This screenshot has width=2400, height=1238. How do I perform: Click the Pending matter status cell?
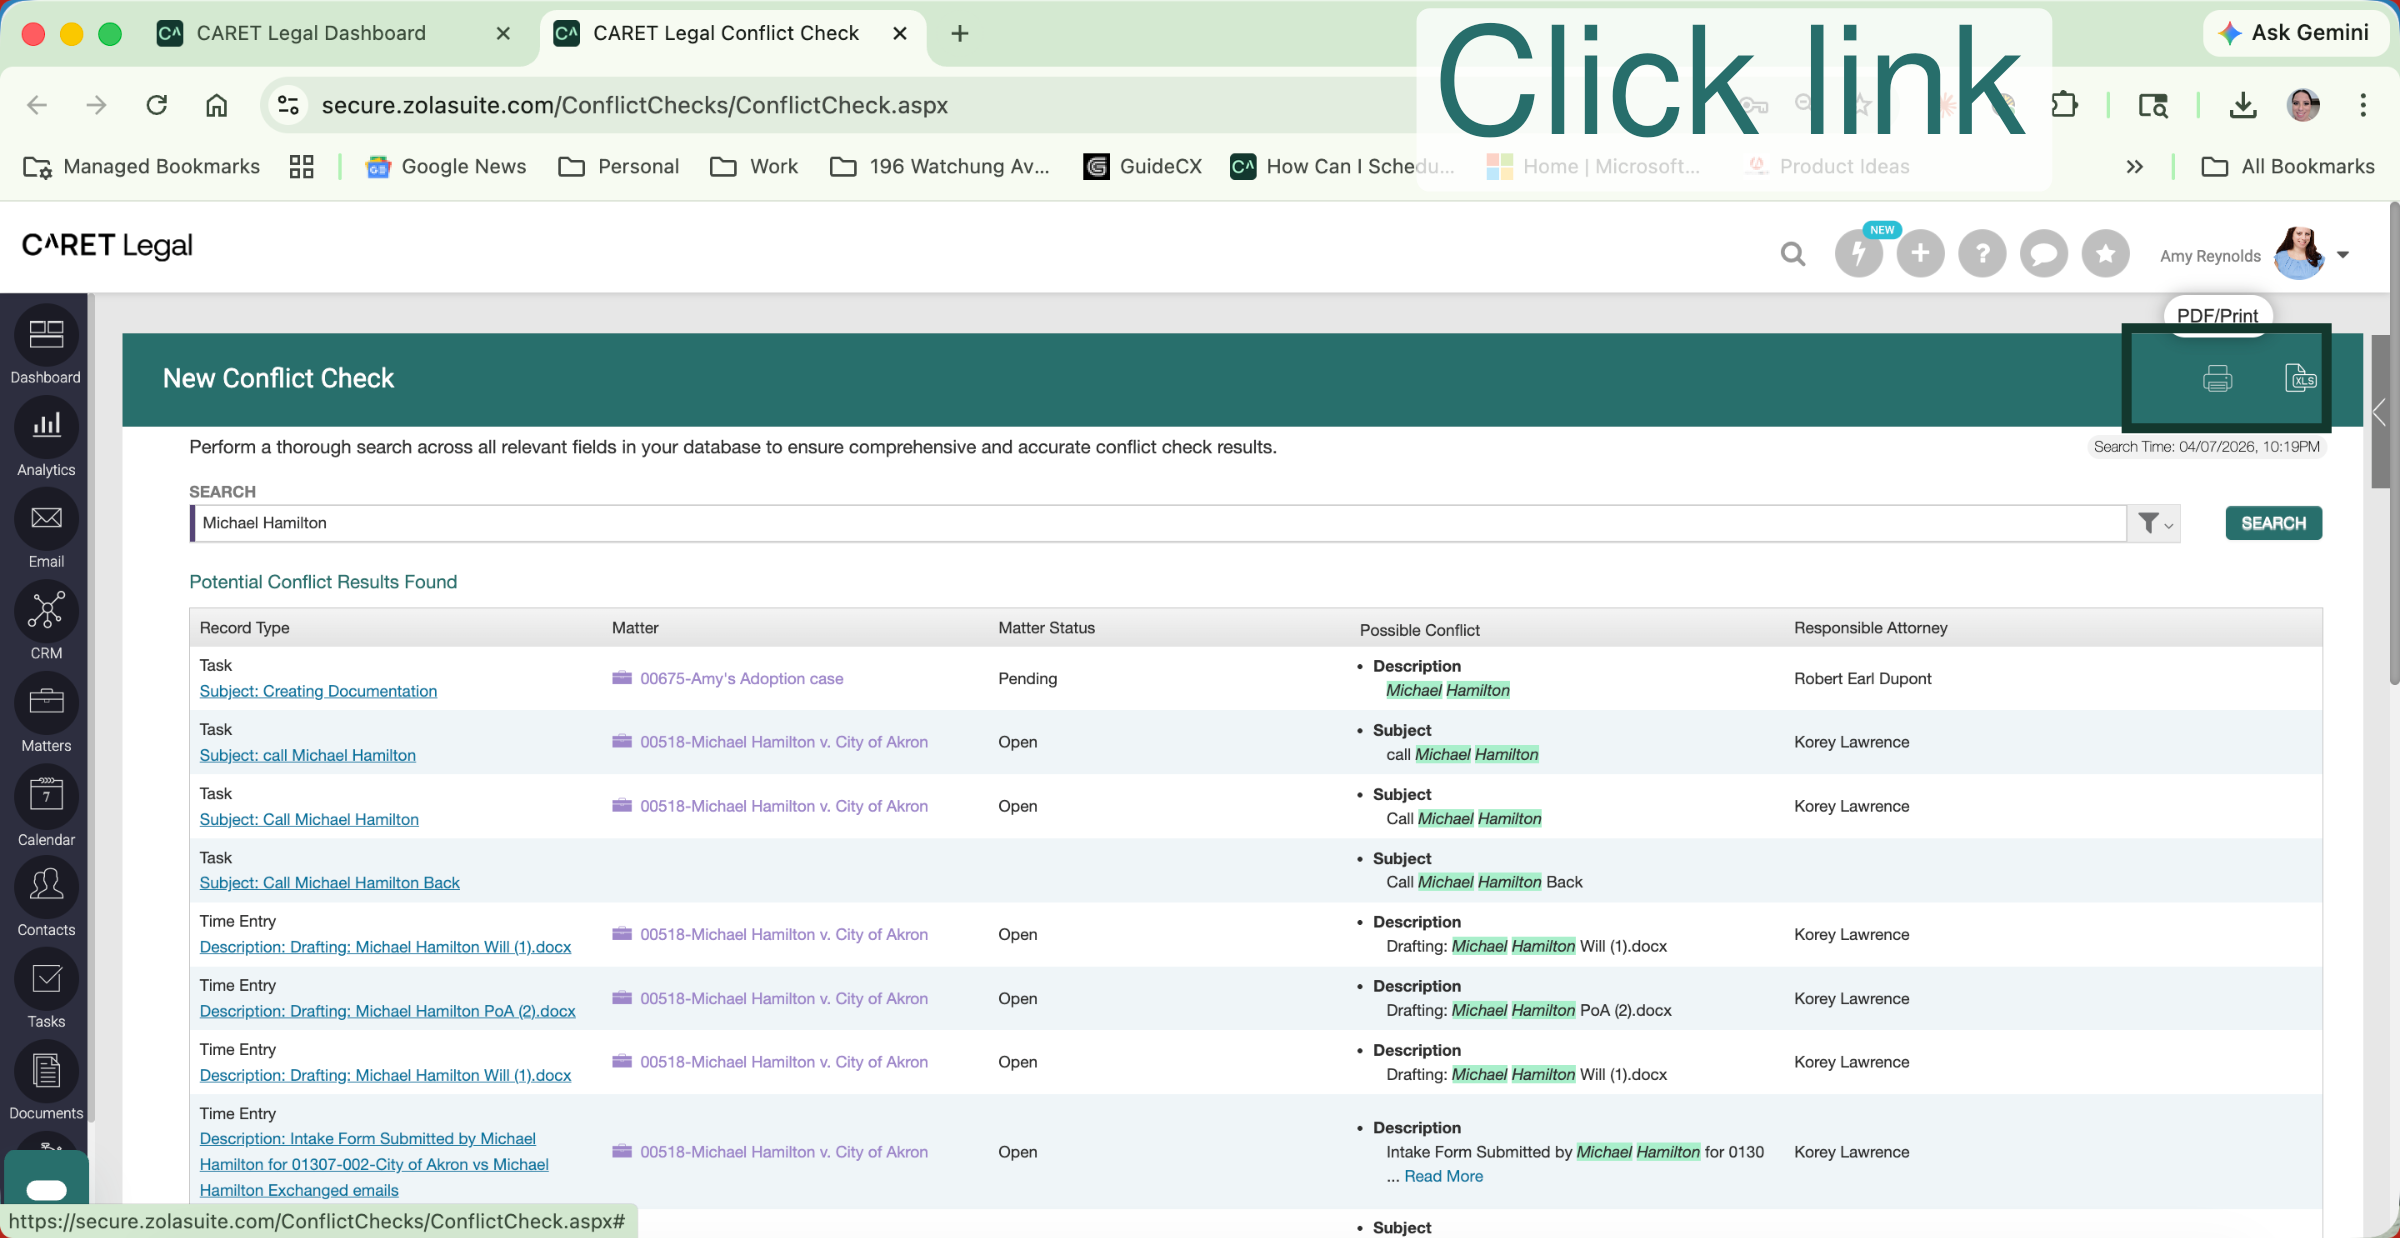1027,678
